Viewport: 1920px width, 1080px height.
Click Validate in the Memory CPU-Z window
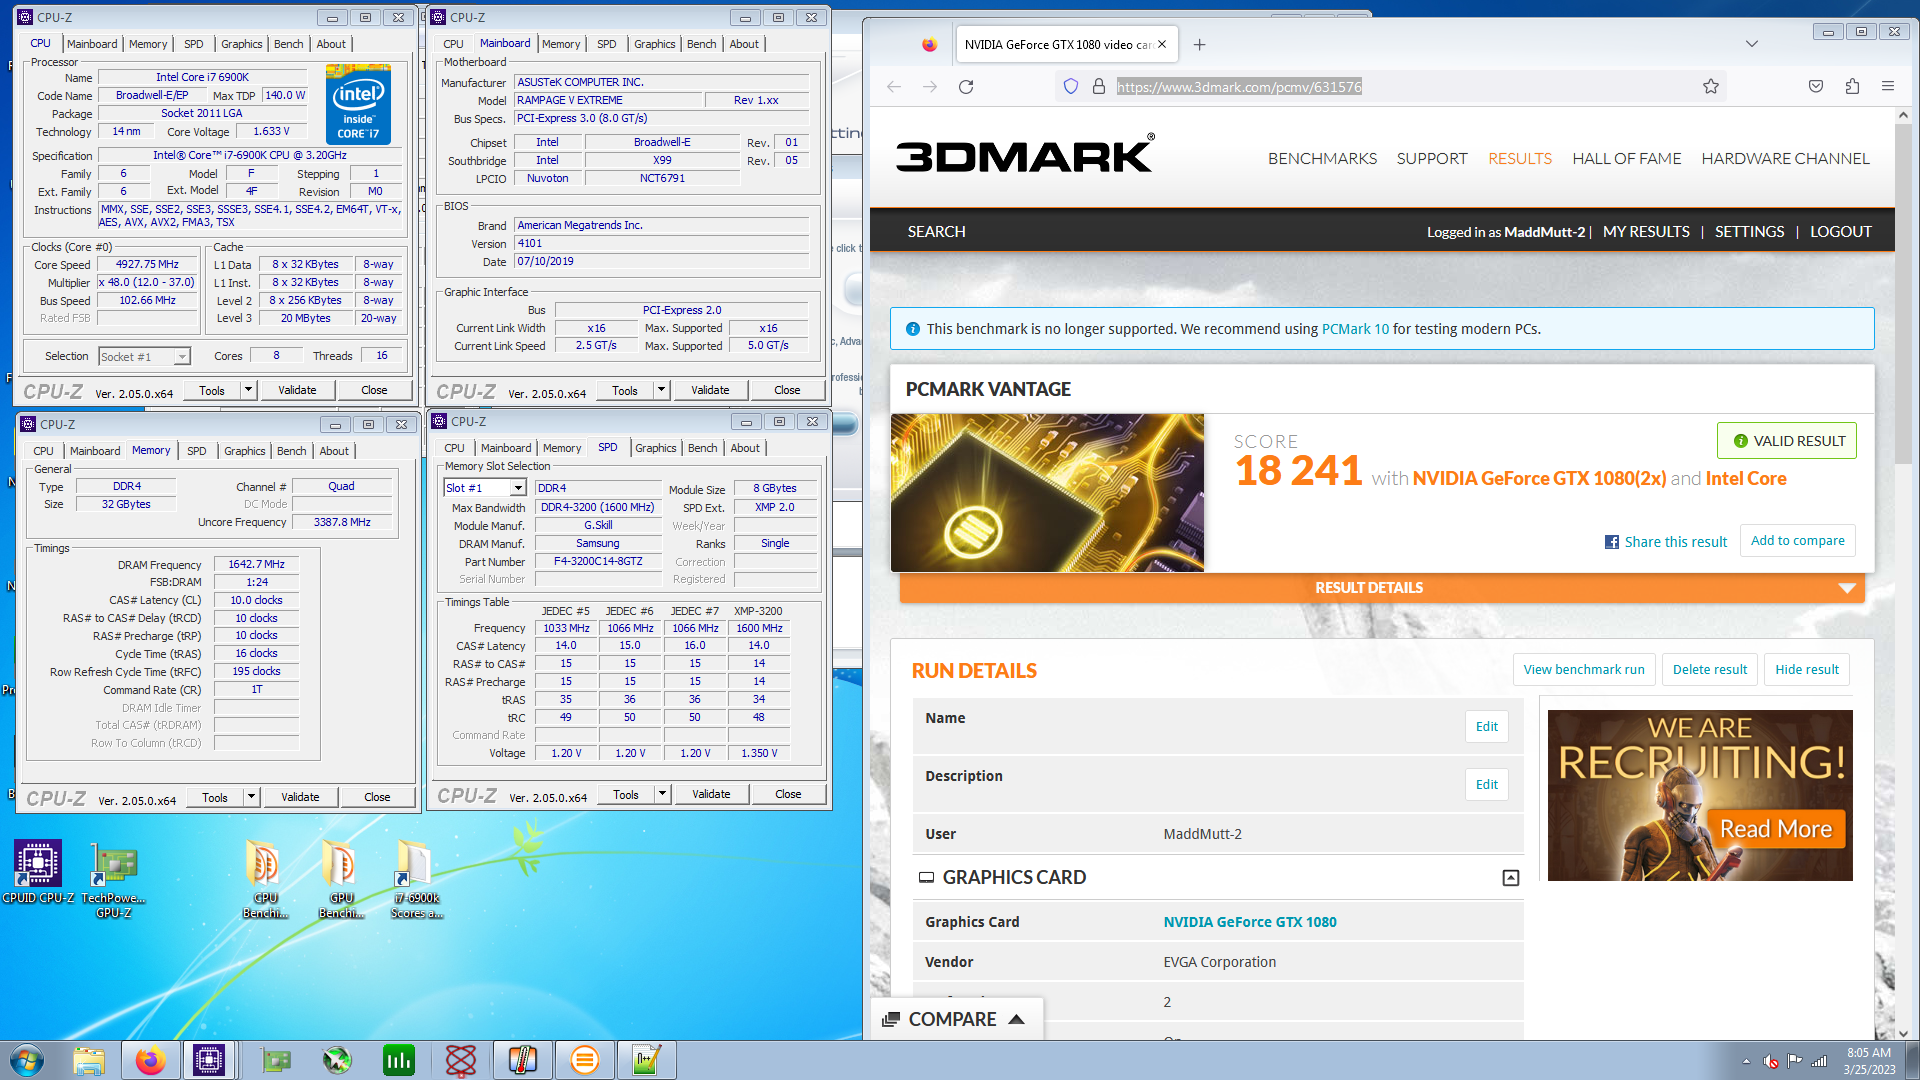point(300,797)
